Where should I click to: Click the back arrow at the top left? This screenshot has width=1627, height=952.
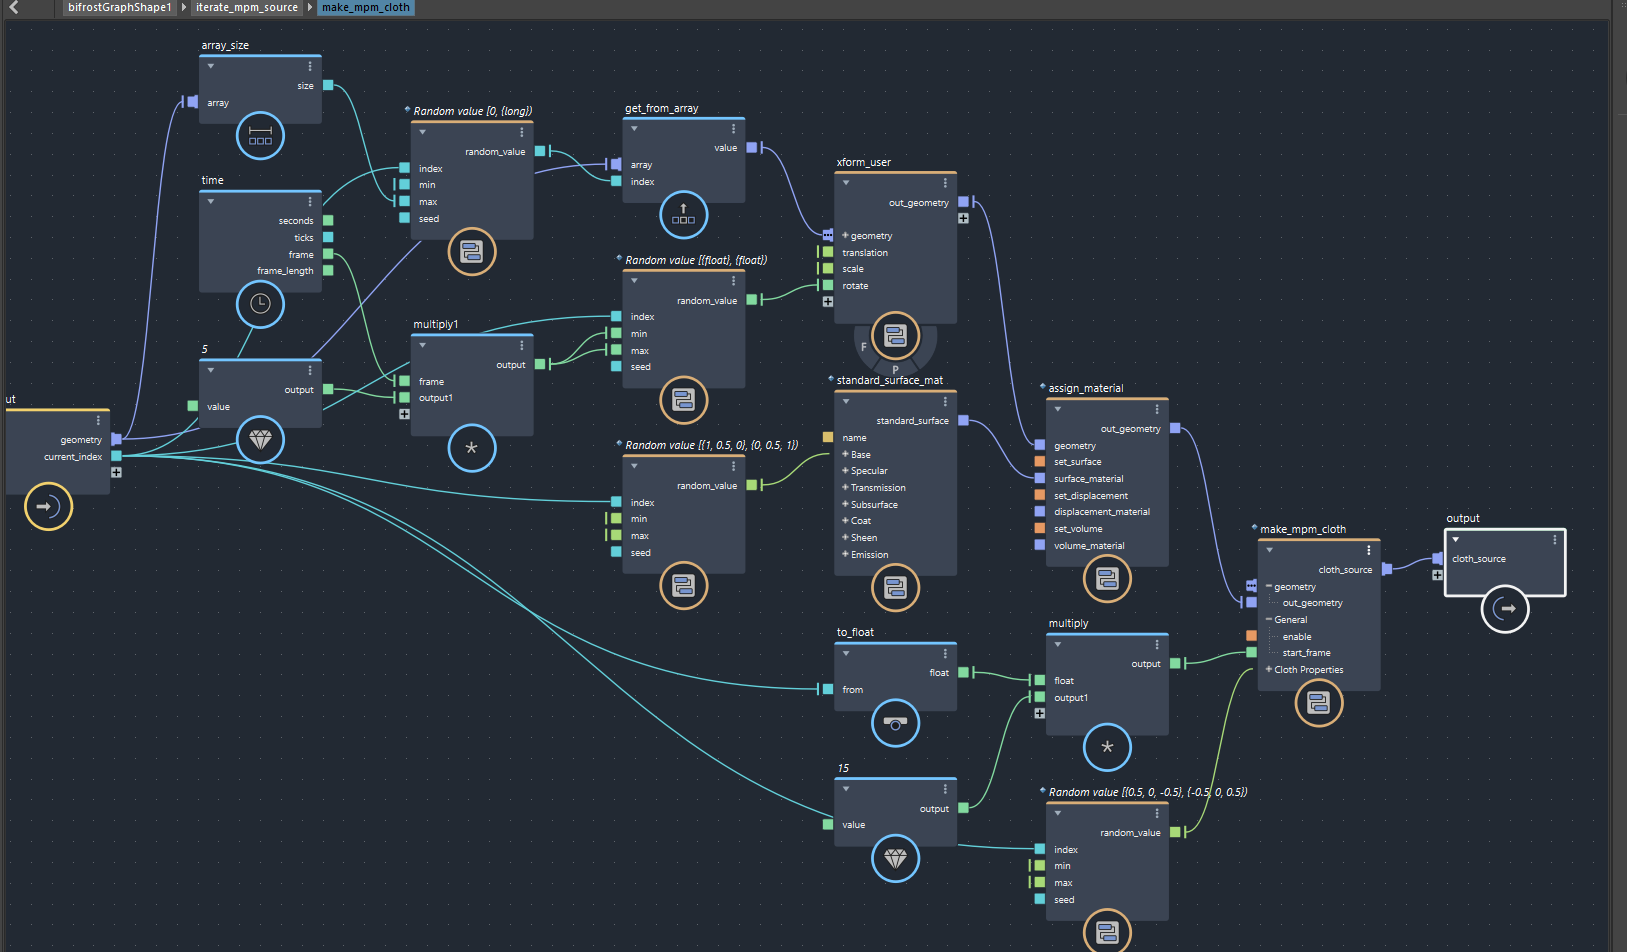(x=12, y=7)
